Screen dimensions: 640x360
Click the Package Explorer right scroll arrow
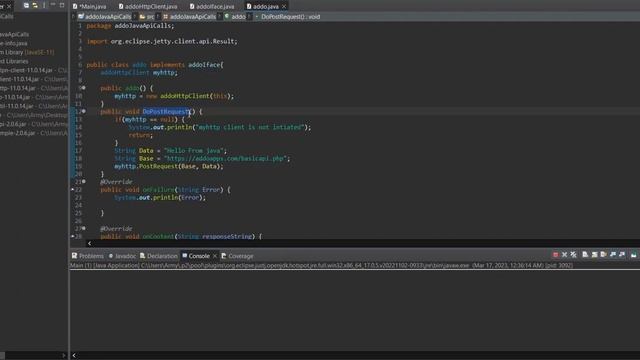[64, 356]
